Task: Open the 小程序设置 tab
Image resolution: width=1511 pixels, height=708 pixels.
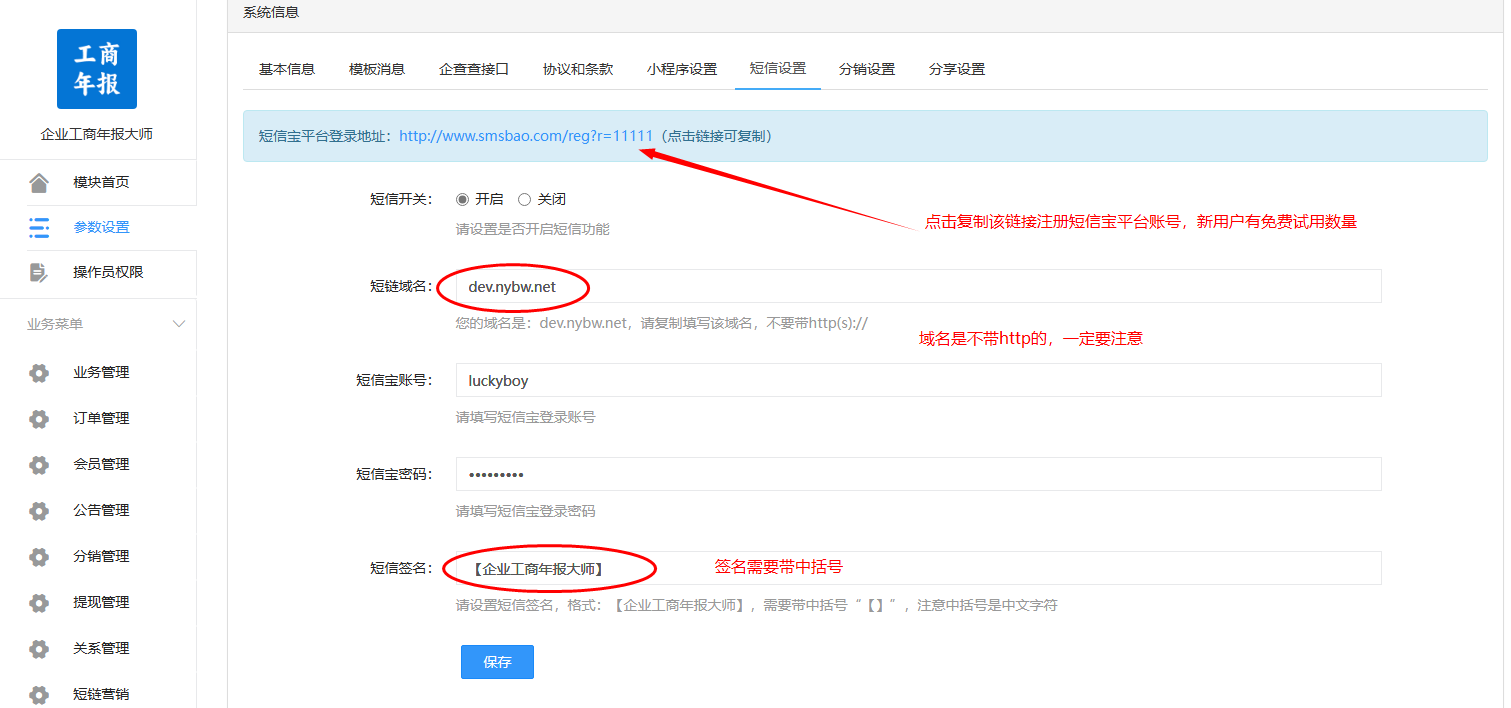Action: (682, 69)
